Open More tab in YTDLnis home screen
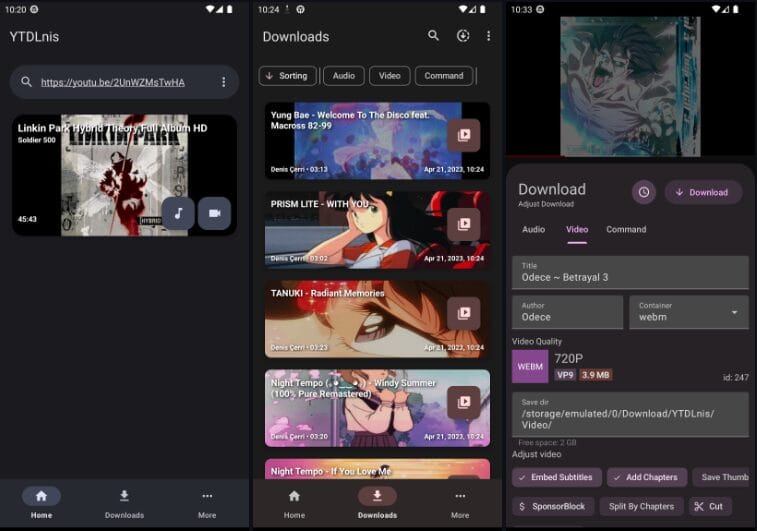Image resolution: width=757 pixels, height=531 pixels. (x=207, y=503)
